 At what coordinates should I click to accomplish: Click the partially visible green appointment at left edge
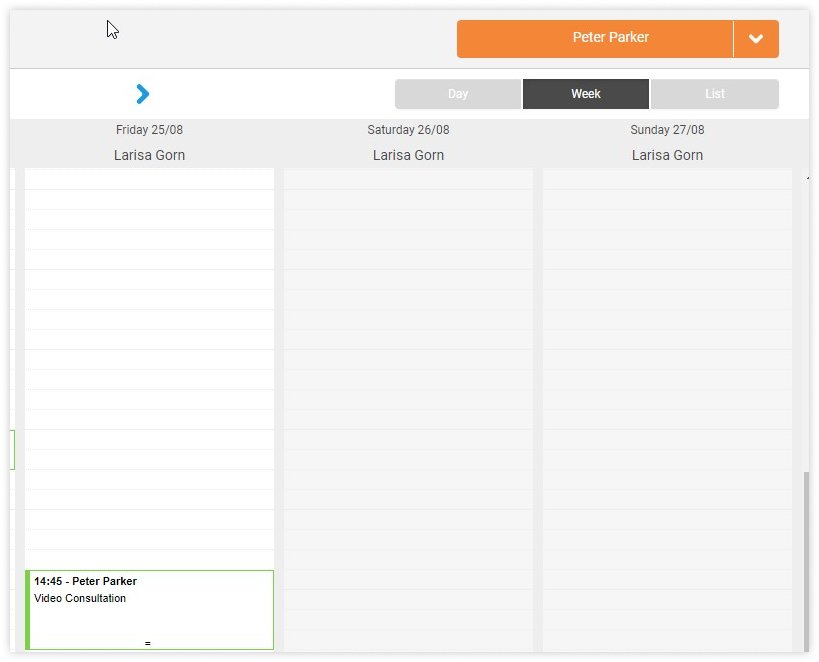tap(13, 450)
